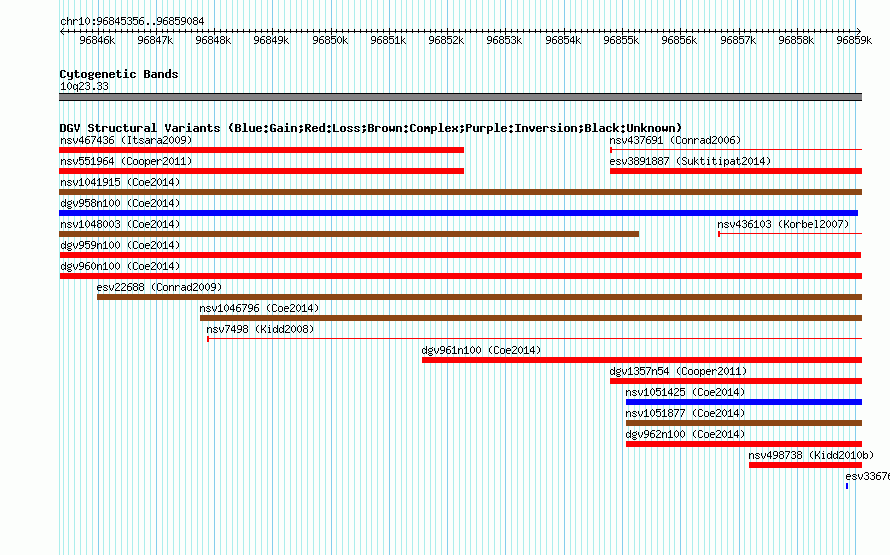This screenshot has height=555, width=890.
Task: Select the thin red nsv436103 line
Action: tap(790, 234)
